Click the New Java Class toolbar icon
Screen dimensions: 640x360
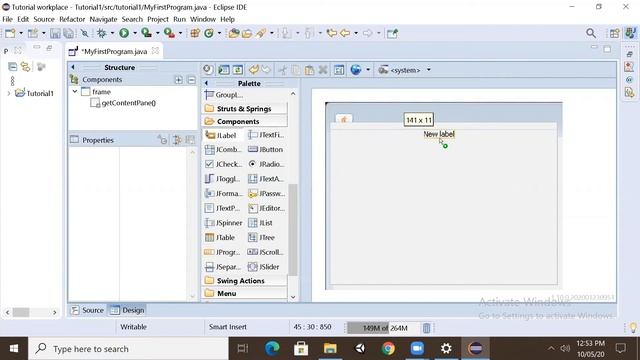209,33
